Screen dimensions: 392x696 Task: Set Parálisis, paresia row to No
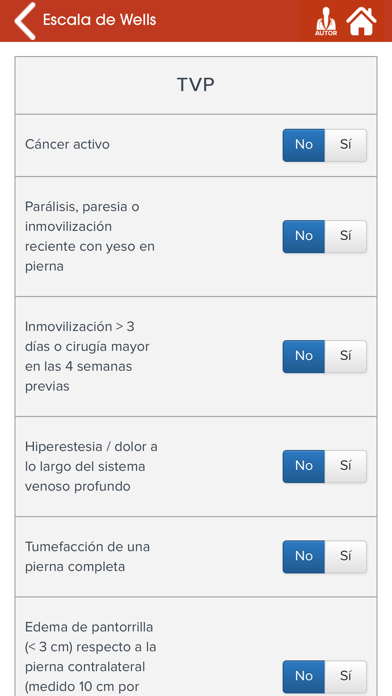pos(304,237)
